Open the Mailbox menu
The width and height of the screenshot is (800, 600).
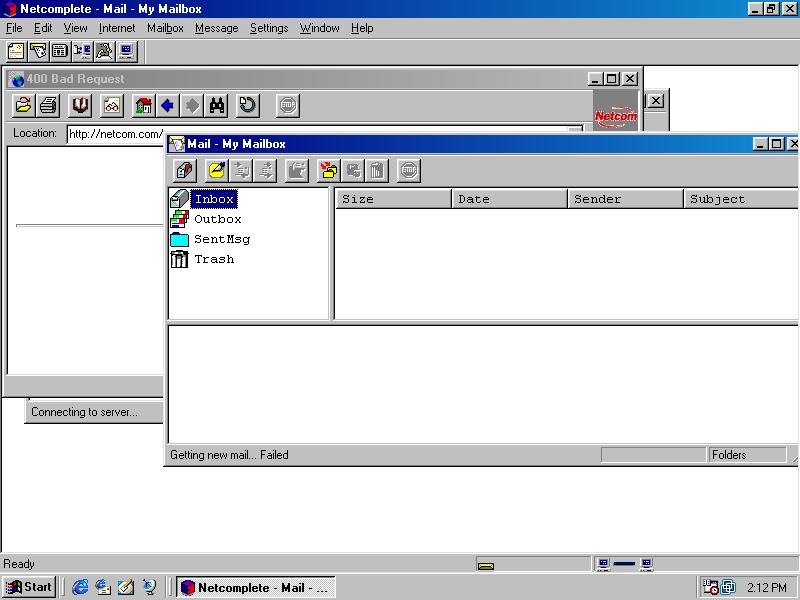pos(165,28)
